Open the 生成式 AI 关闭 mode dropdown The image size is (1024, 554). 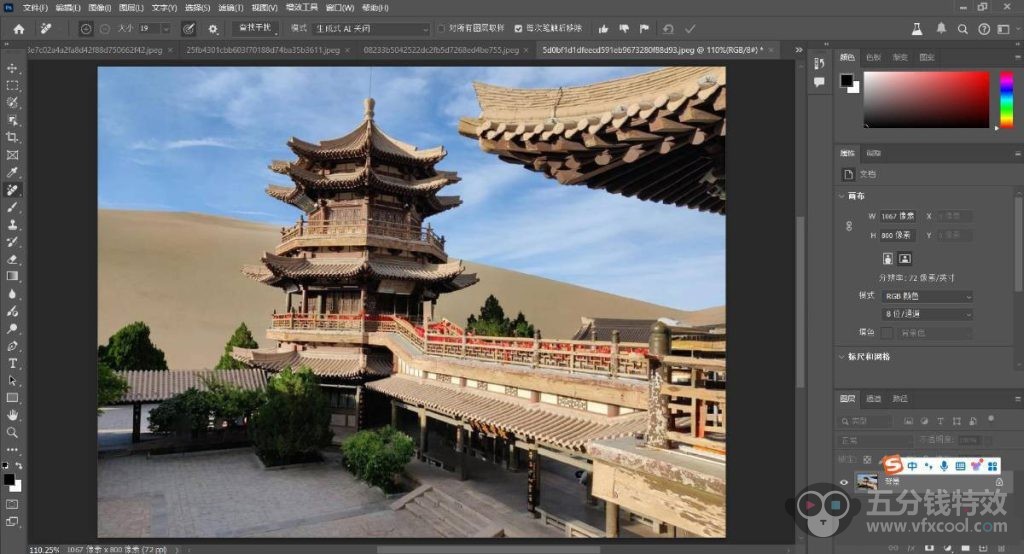[x=371, y=29]
